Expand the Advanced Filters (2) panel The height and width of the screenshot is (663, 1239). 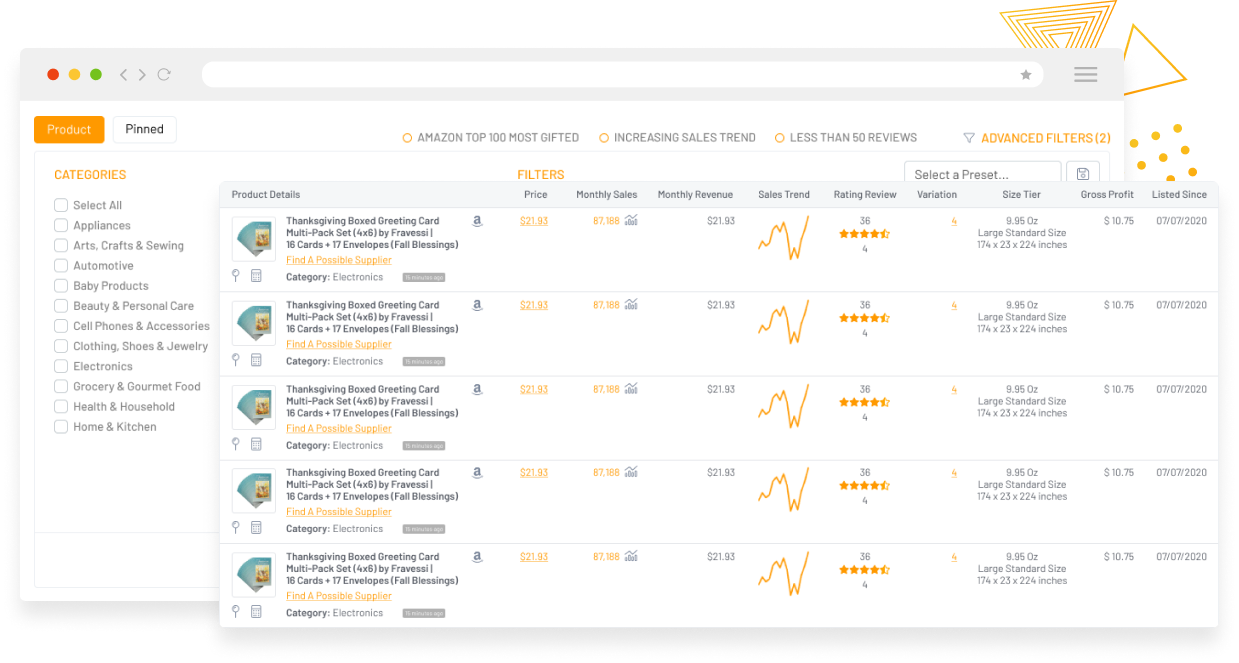coord(1037,138)
